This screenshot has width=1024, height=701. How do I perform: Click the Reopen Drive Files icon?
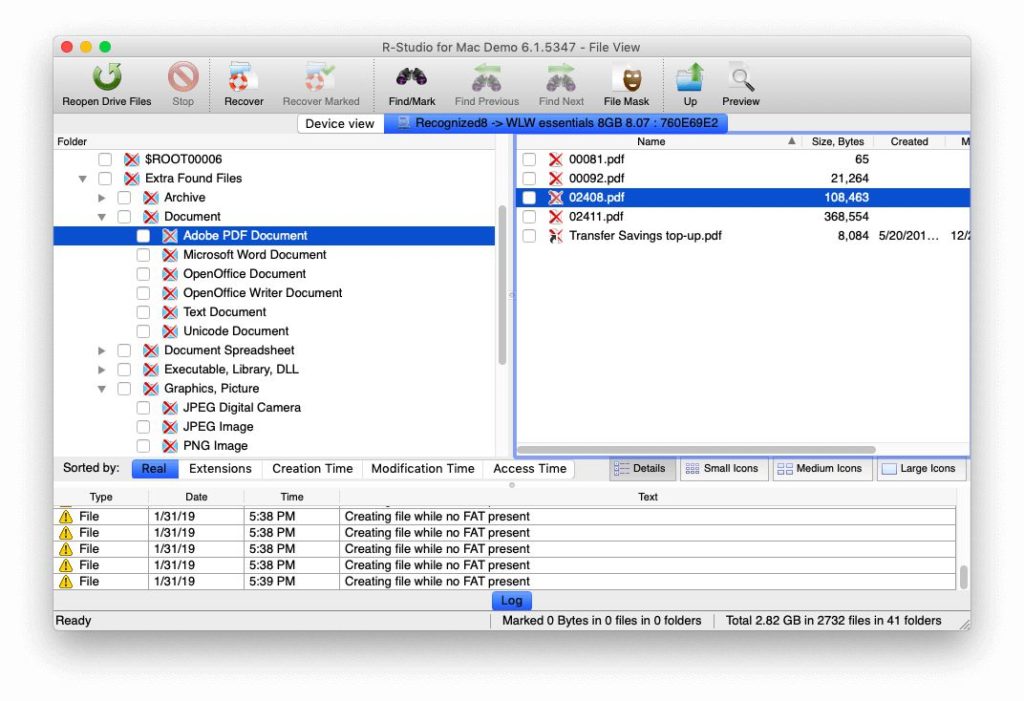pyautogui.click(x=107, y=80)
